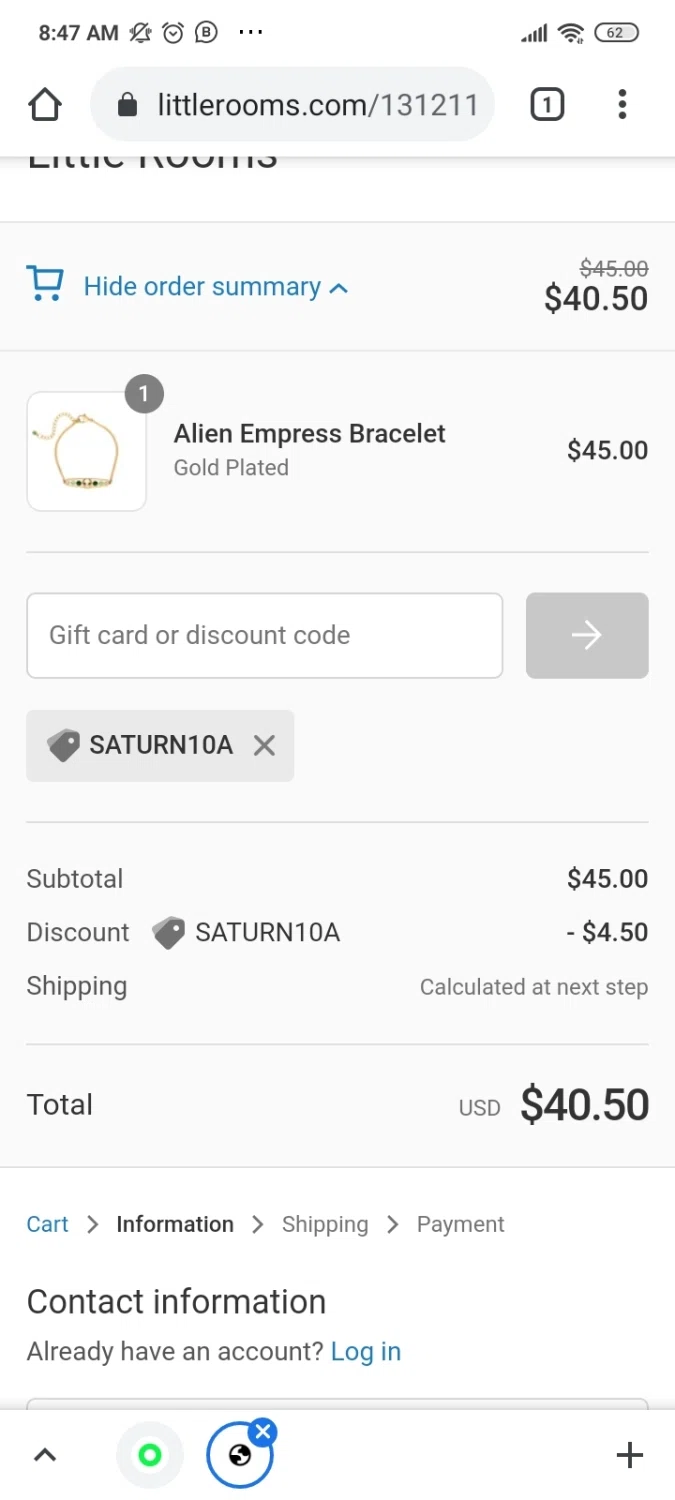Screen dimensions: 675x1500
Task: Select the Payment breadcrumb step
Action: (460, 1224)
